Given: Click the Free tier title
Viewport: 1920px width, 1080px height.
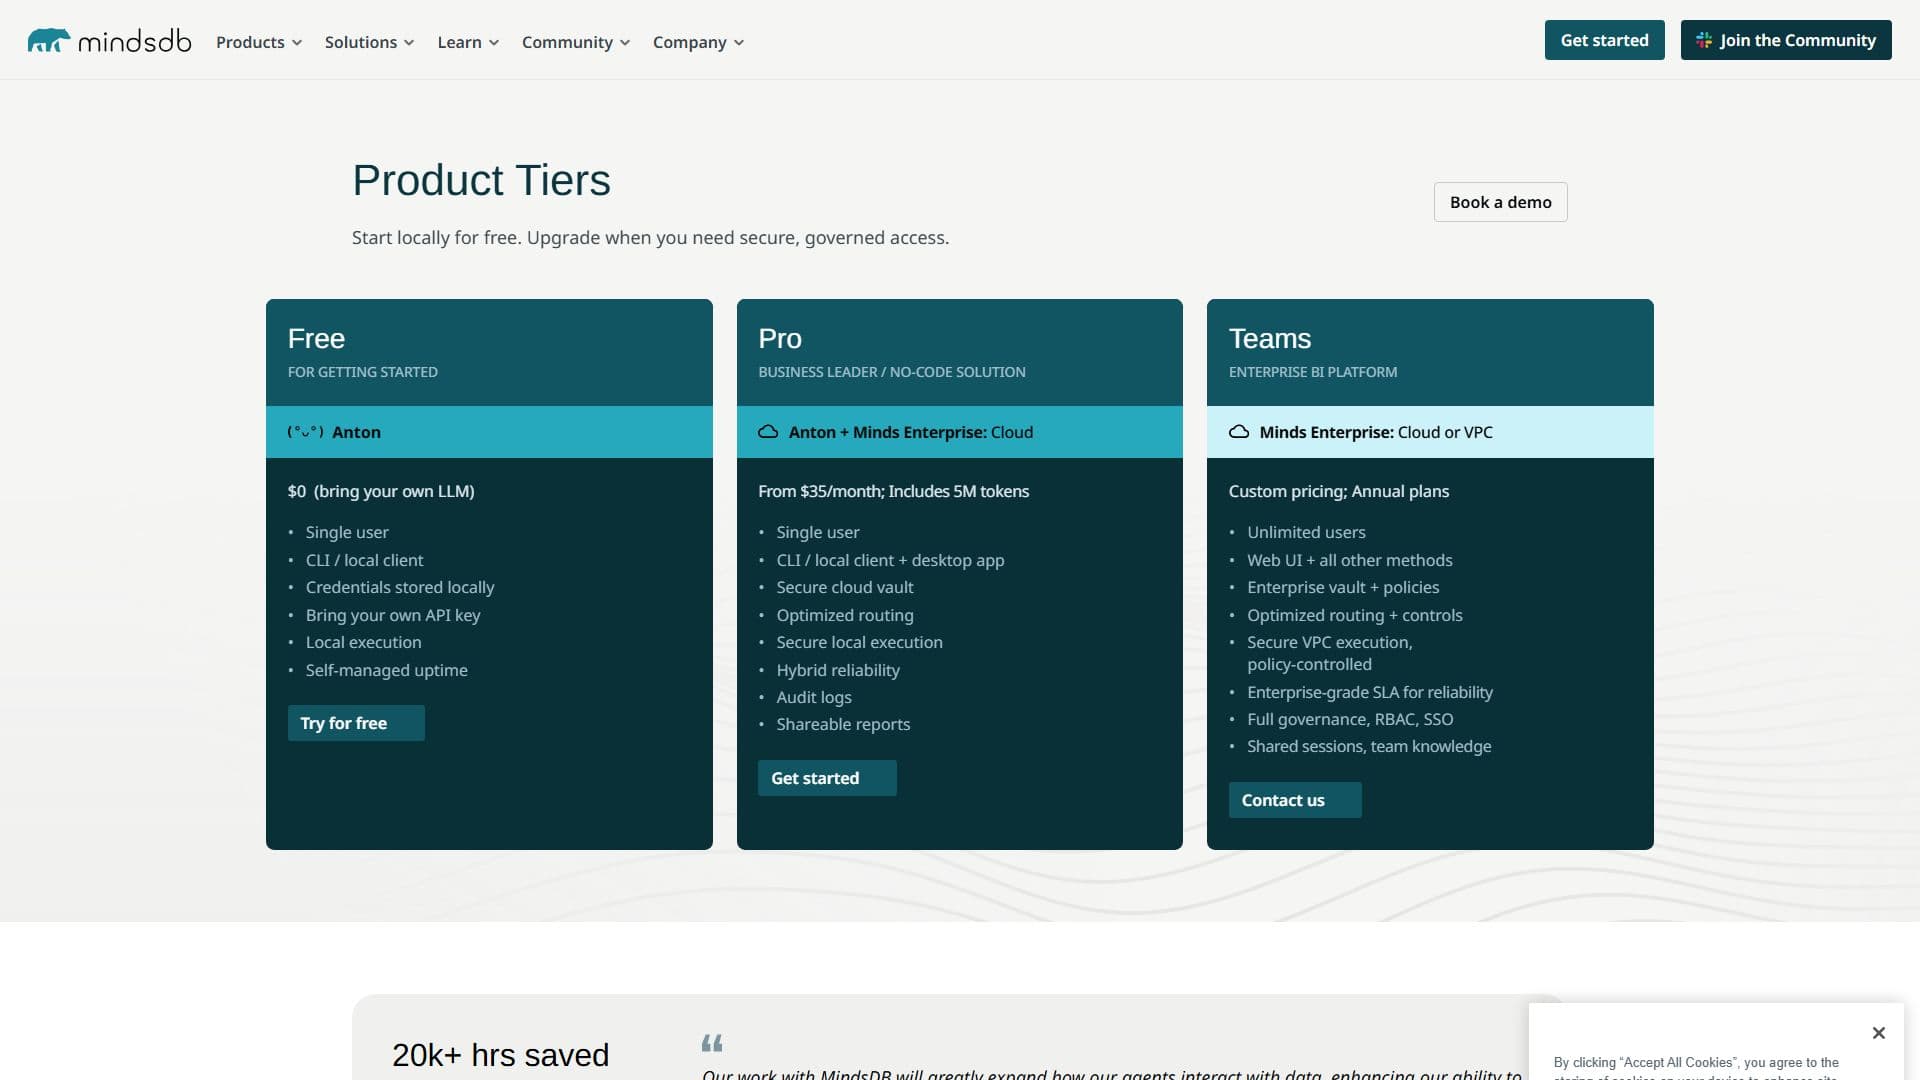Looking at the screenshot, I should [x=316, y=338].
